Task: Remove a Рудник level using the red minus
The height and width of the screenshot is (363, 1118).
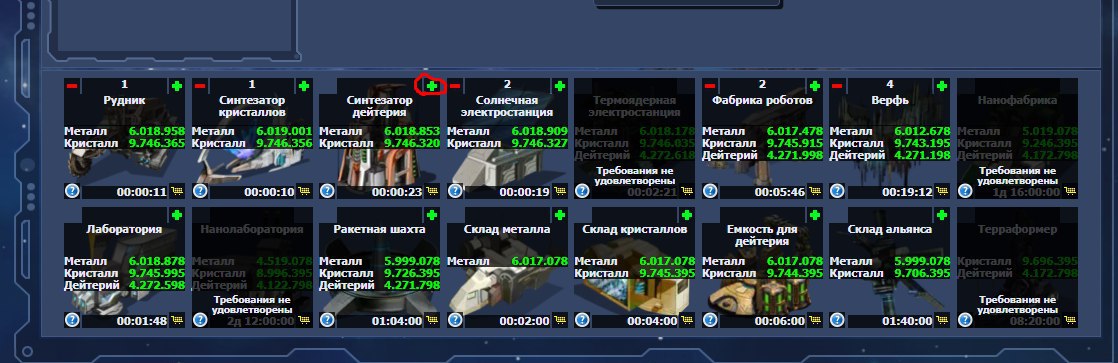Action: pyautogui.click(x=72, y=86)
